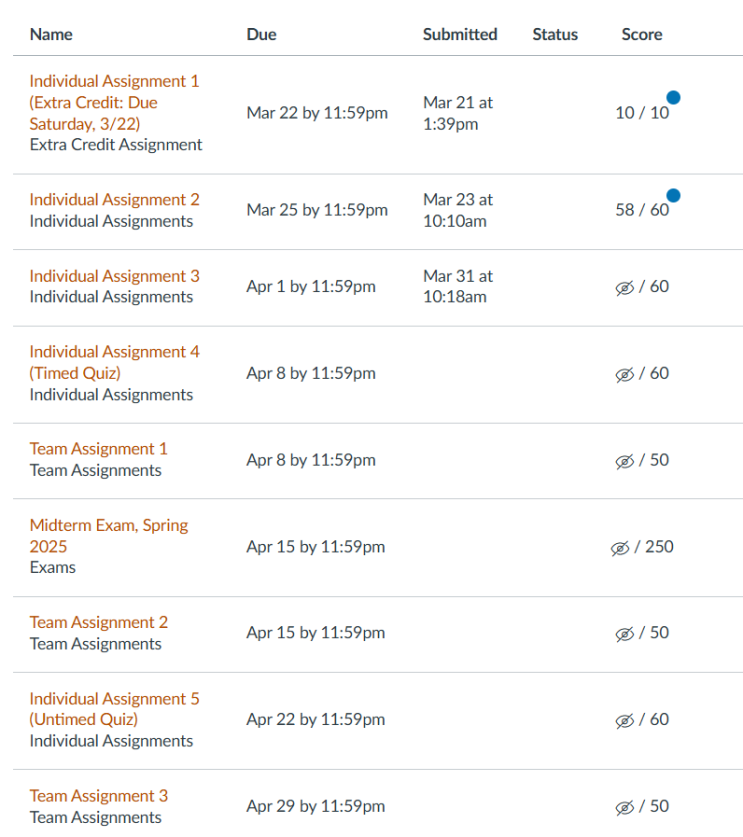743x837 pixels.
Task: Open Team Assignment 3 link
Action: (98, 796)
